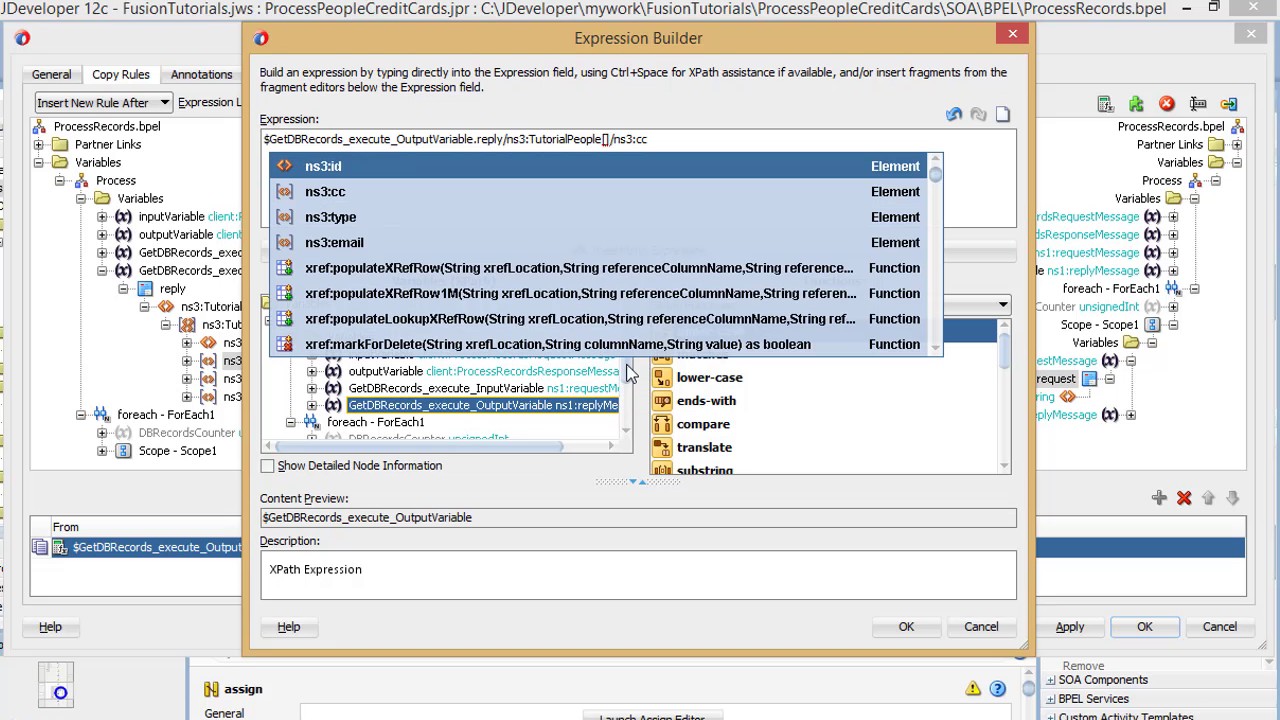Click Cancel in the Assign editor window
The image size is (1280, 720).
pyautogui.click(x=1220, y=627)
